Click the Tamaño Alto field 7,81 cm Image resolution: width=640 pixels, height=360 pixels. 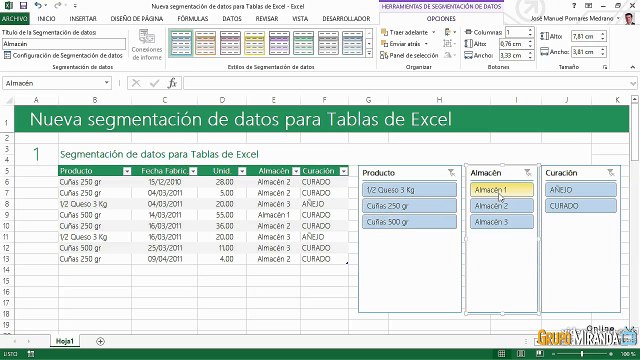[585, 36]
